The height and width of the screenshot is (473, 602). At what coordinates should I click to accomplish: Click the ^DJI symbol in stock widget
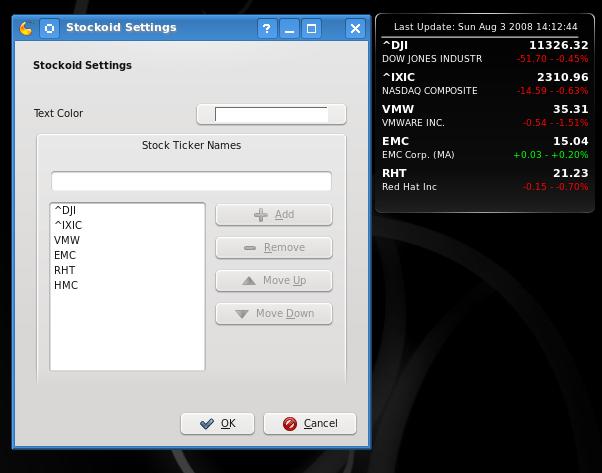tap(395, 46)
